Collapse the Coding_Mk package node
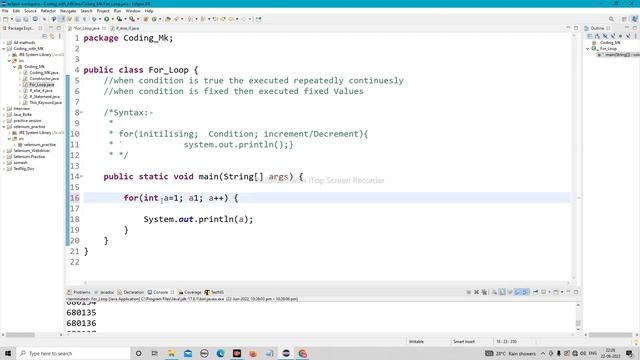640x360 pixels. (x=15, y=67)
